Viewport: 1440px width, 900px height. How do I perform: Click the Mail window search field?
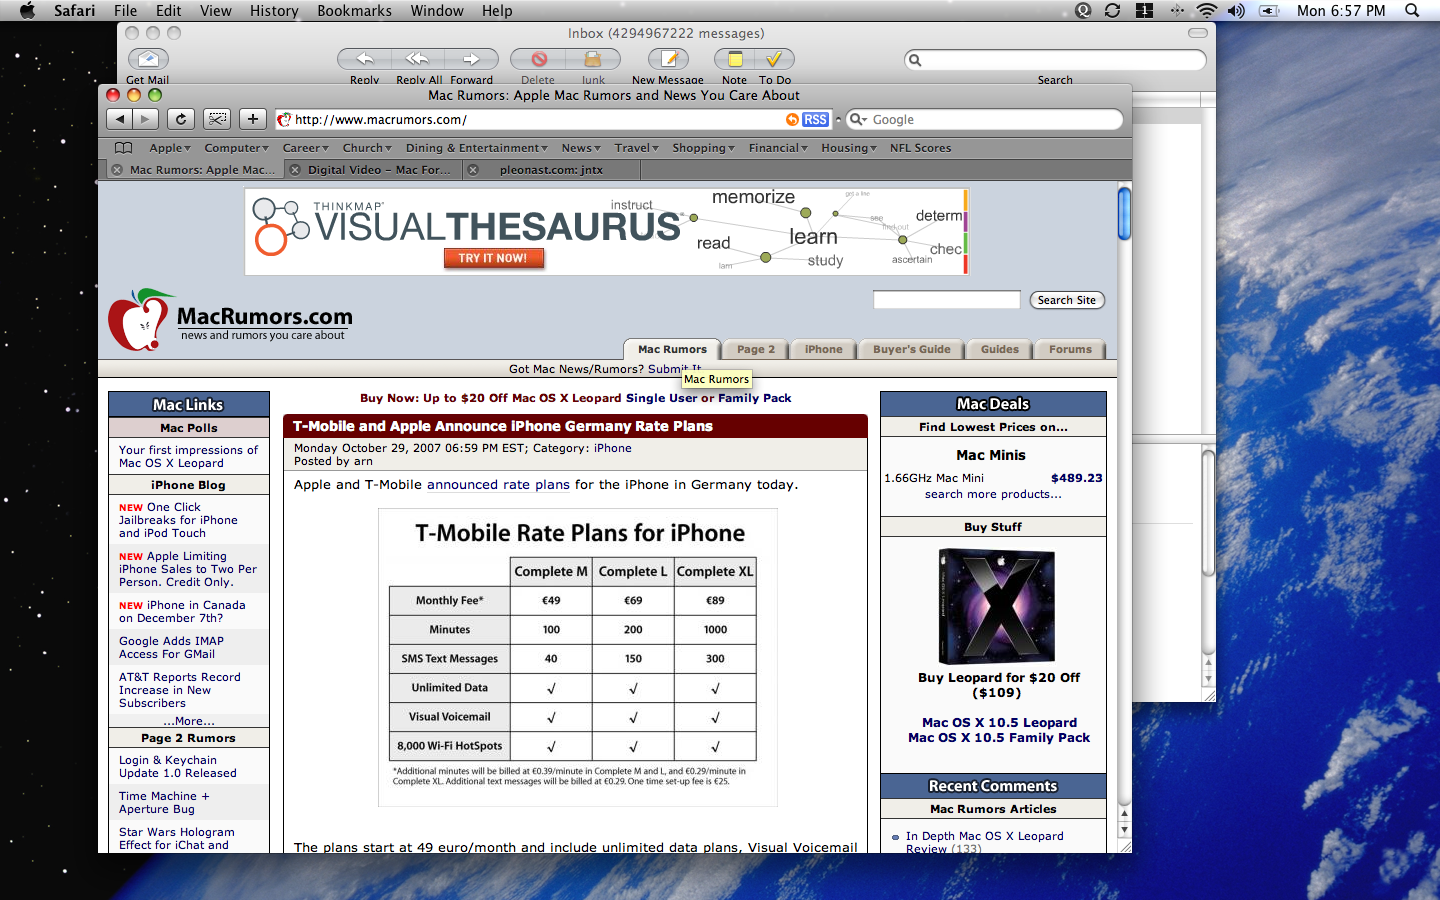point(1055,60)
